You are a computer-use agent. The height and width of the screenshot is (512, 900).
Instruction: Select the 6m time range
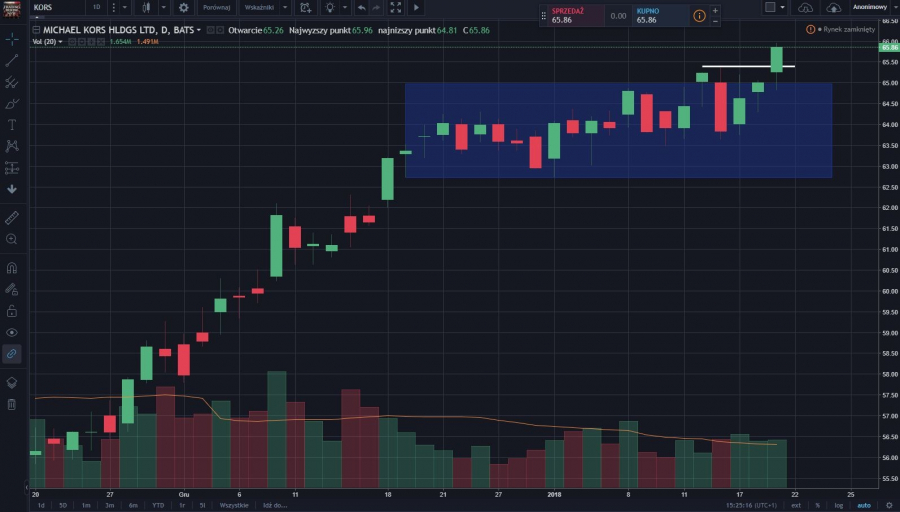[133, 505]
